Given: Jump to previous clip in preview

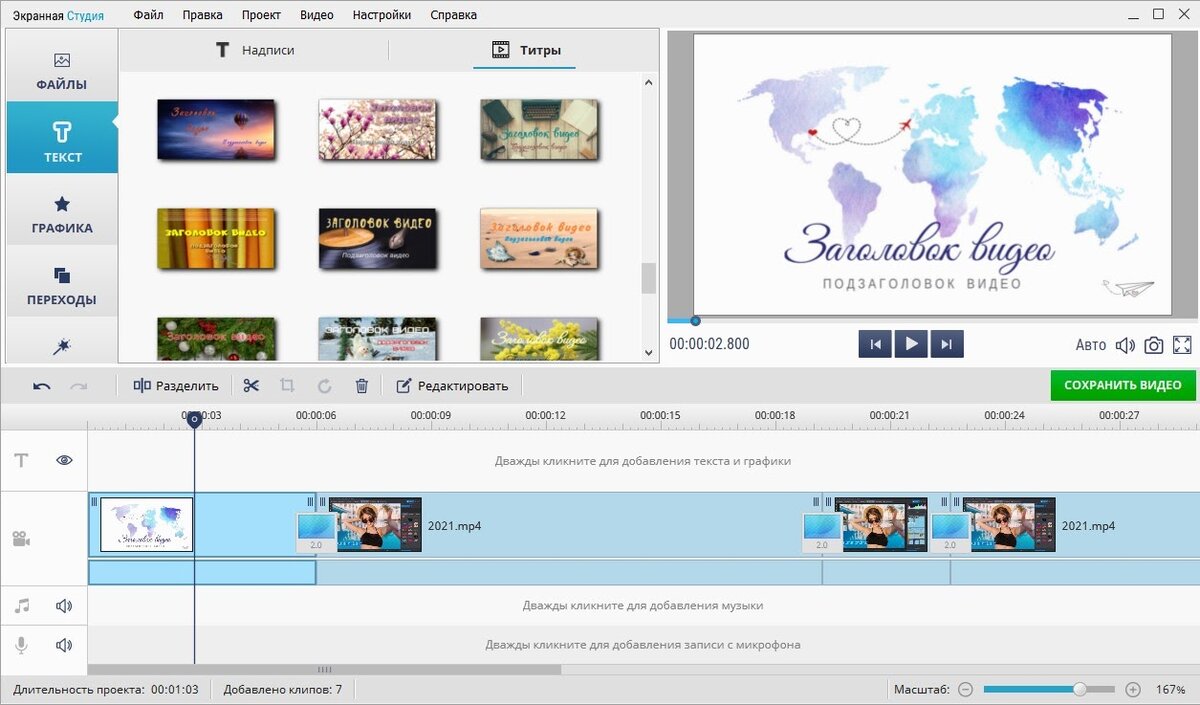Looking at the screenshot, I should pos(875,344).
